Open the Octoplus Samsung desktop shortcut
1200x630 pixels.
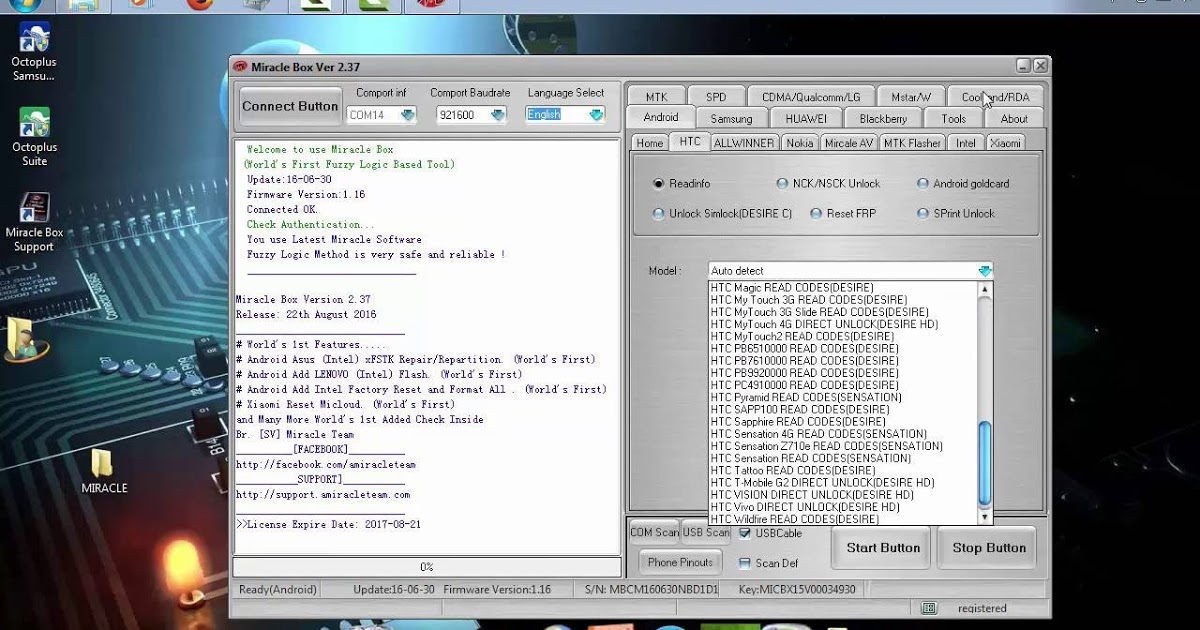click(33, 52)
